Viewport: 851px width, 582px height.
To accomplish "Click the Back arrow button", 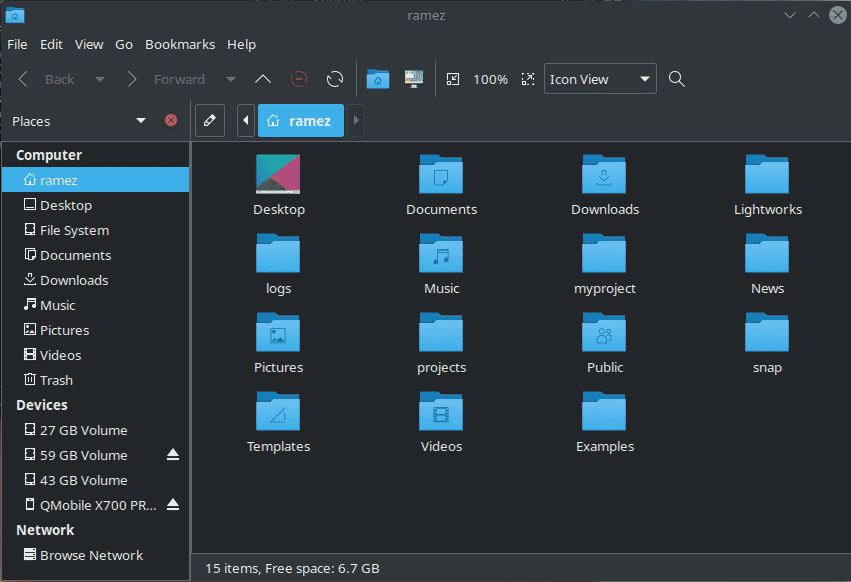I will pos(23,79).
